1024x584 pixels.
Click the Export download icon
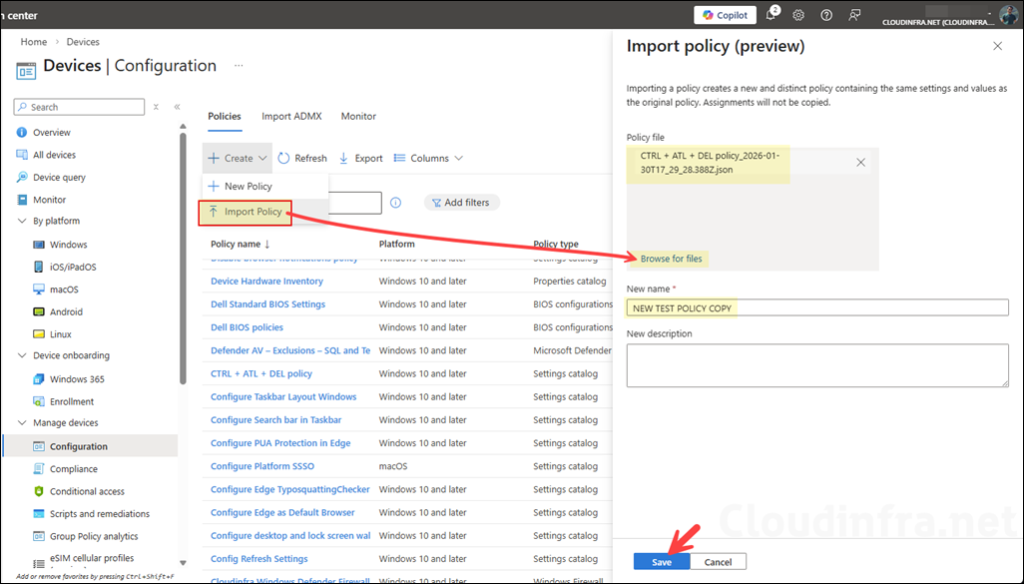click(x=345, y=158)
